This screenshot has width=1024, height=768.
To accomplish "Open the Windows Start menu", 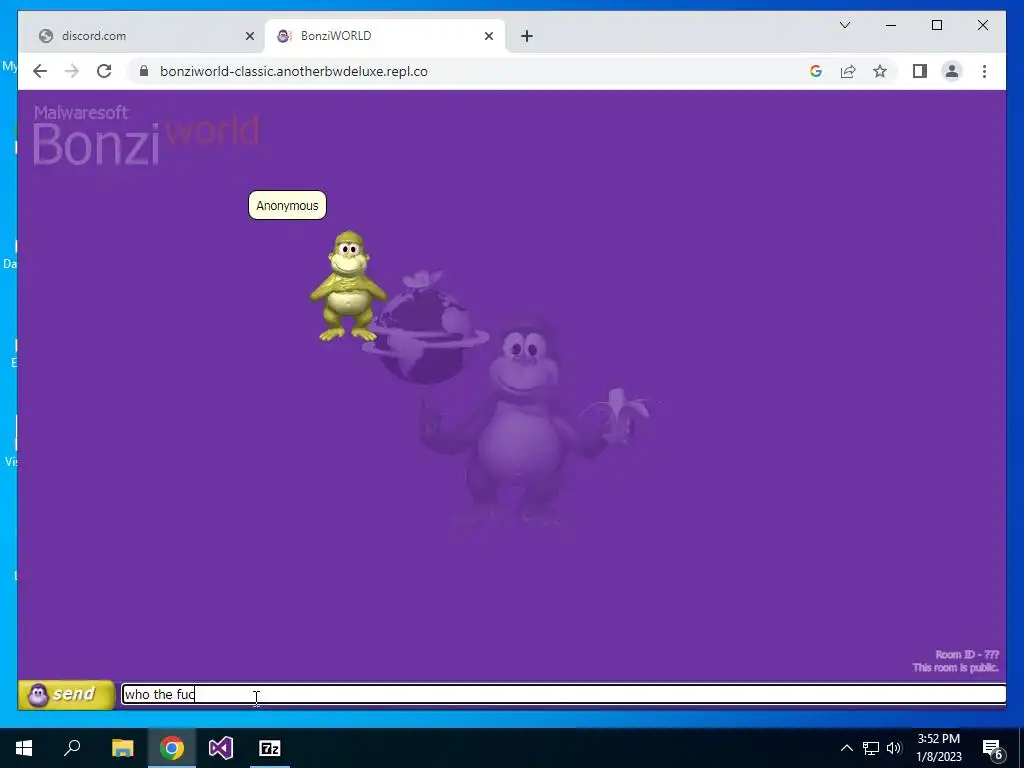I will coord(24,748).
